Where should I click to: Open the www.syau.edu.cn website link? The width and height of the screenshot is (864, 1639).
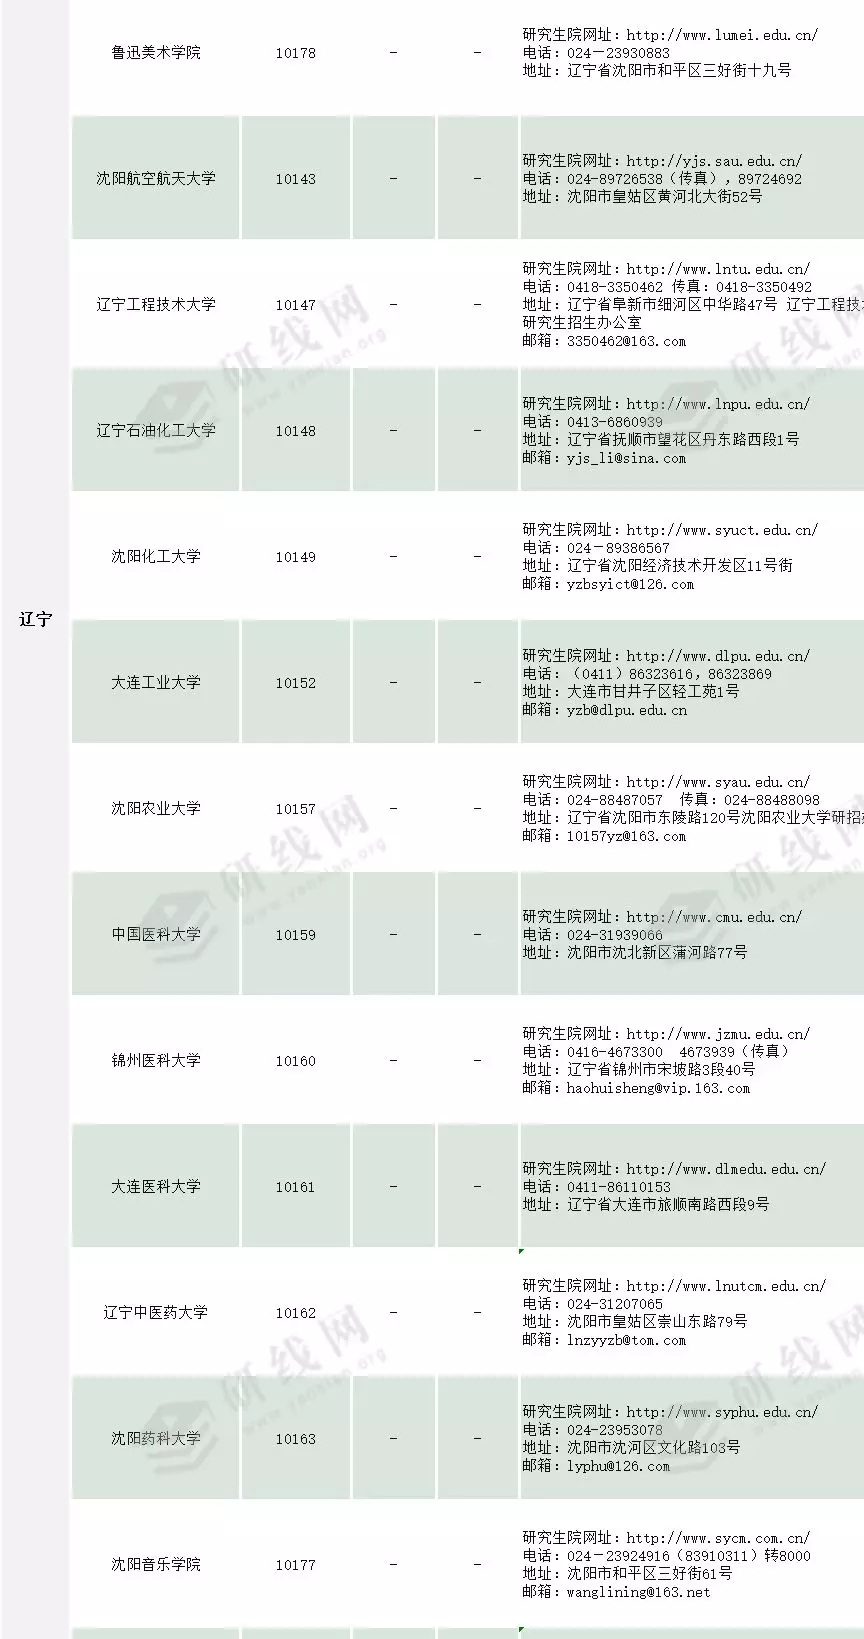coord(718,782)
